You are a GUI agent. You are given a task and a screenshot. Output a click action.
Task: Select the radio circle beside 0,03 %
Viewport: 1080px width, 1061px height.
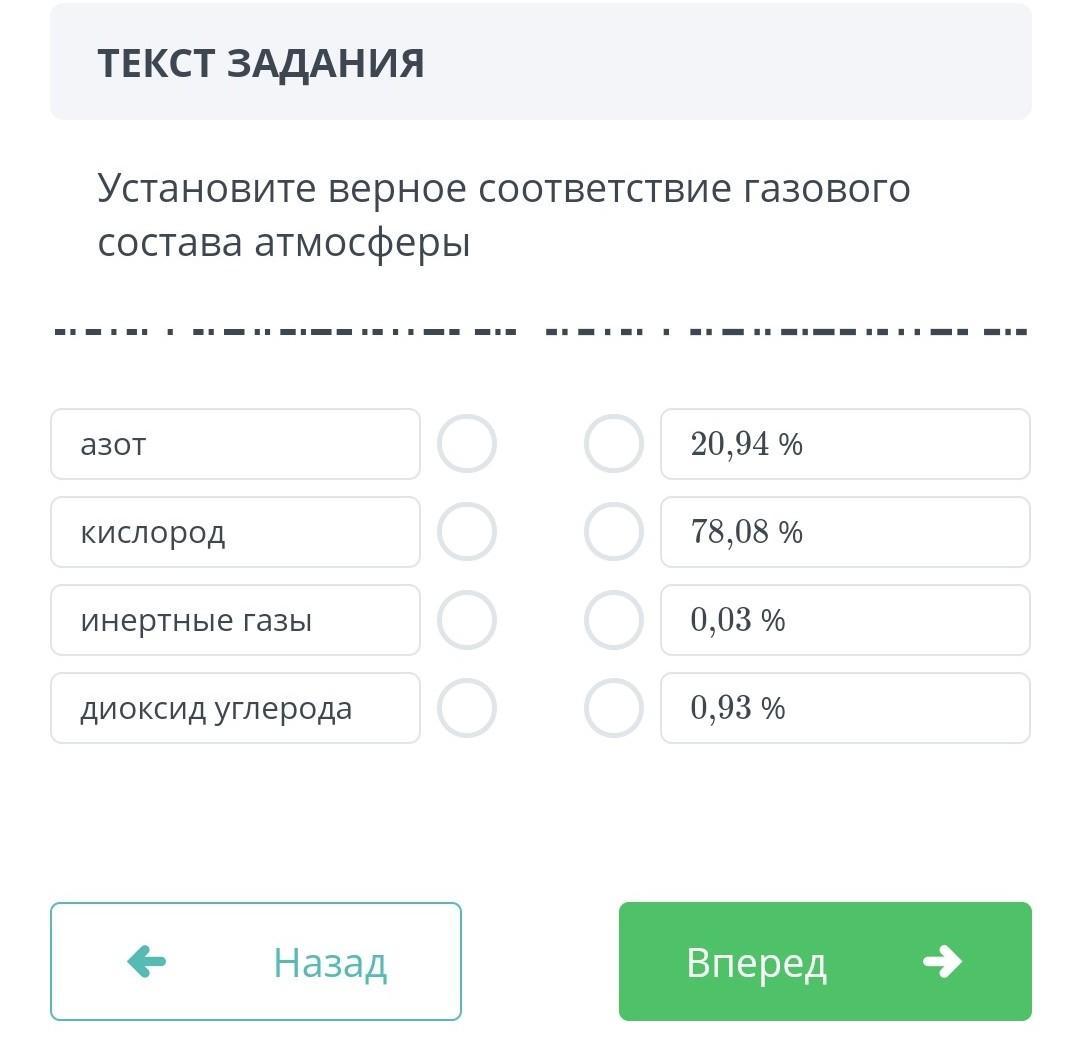(614, 620)
